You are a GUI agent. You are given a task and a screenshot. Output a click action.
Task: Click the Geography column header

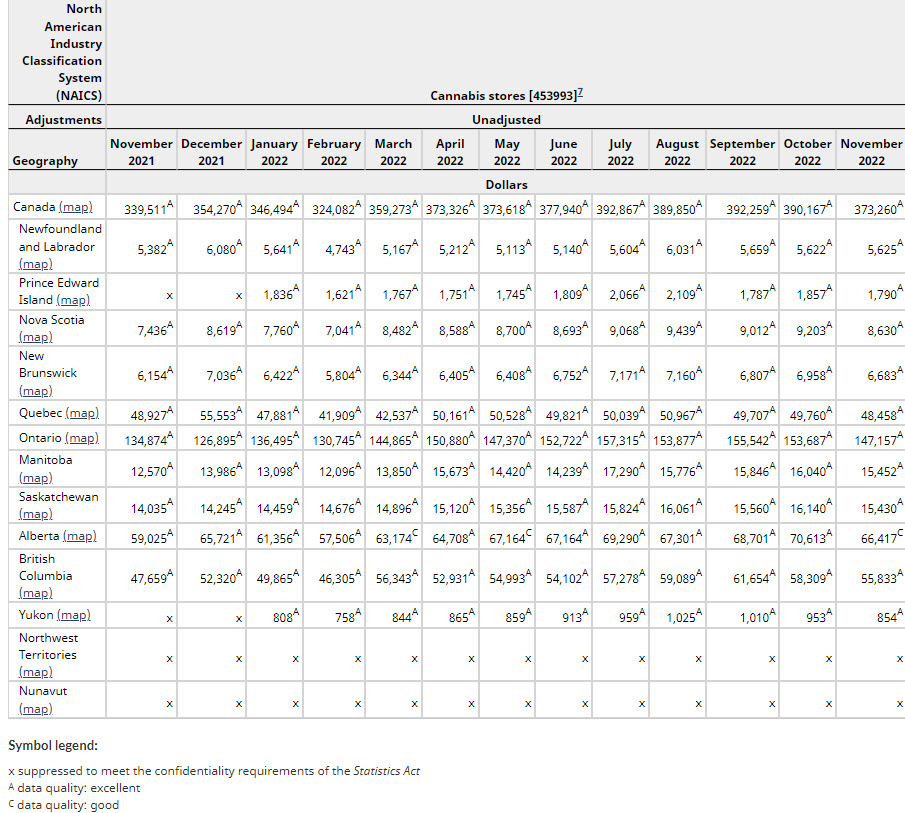point(45,161)
